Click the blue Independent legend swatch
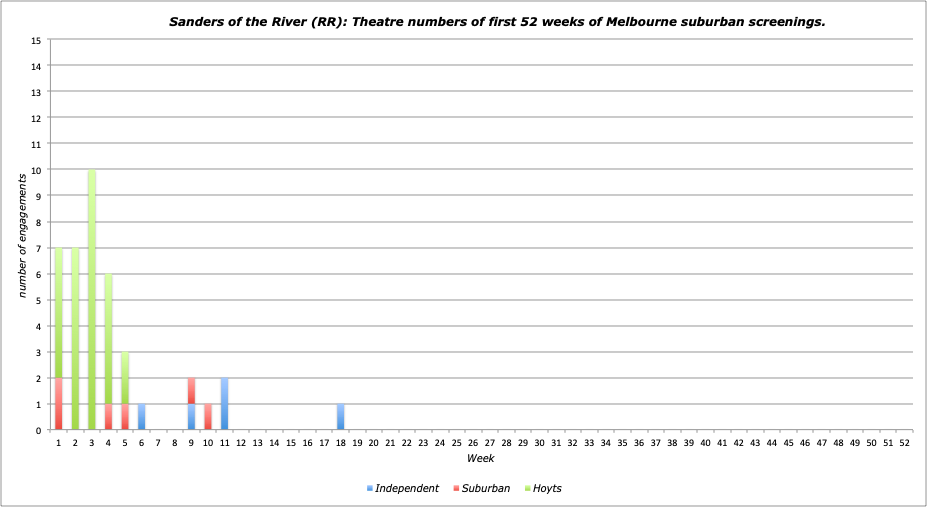Screen dimensions: 927x507 point(370,488)
